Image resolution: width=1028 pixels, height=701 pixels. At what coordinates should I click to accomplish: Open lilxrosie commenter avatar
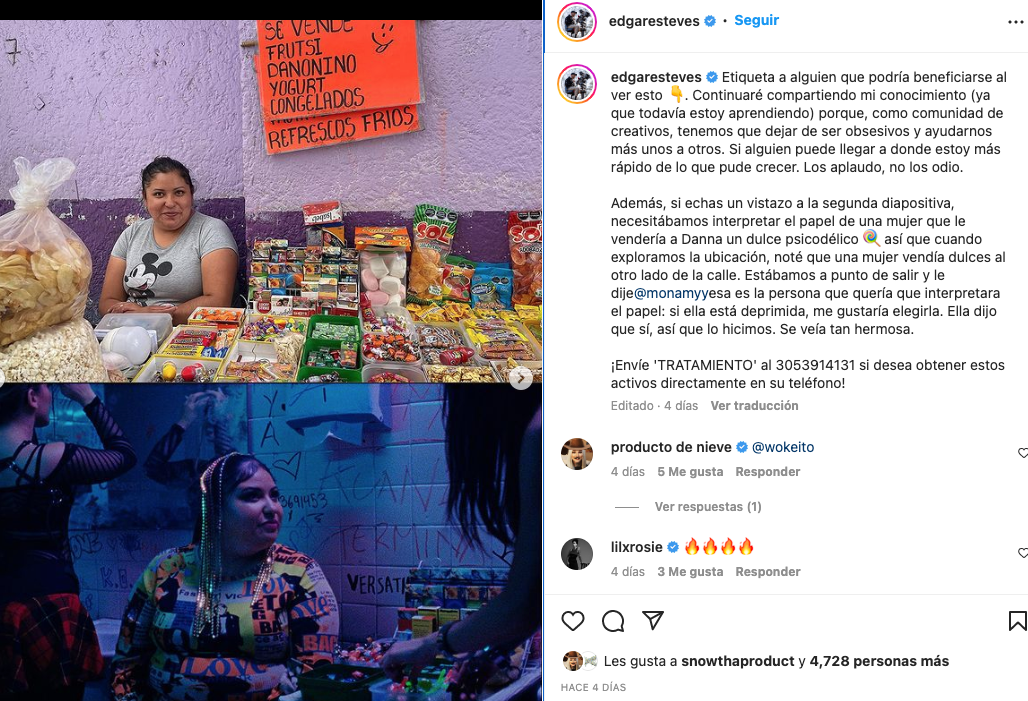coord(577,554)
